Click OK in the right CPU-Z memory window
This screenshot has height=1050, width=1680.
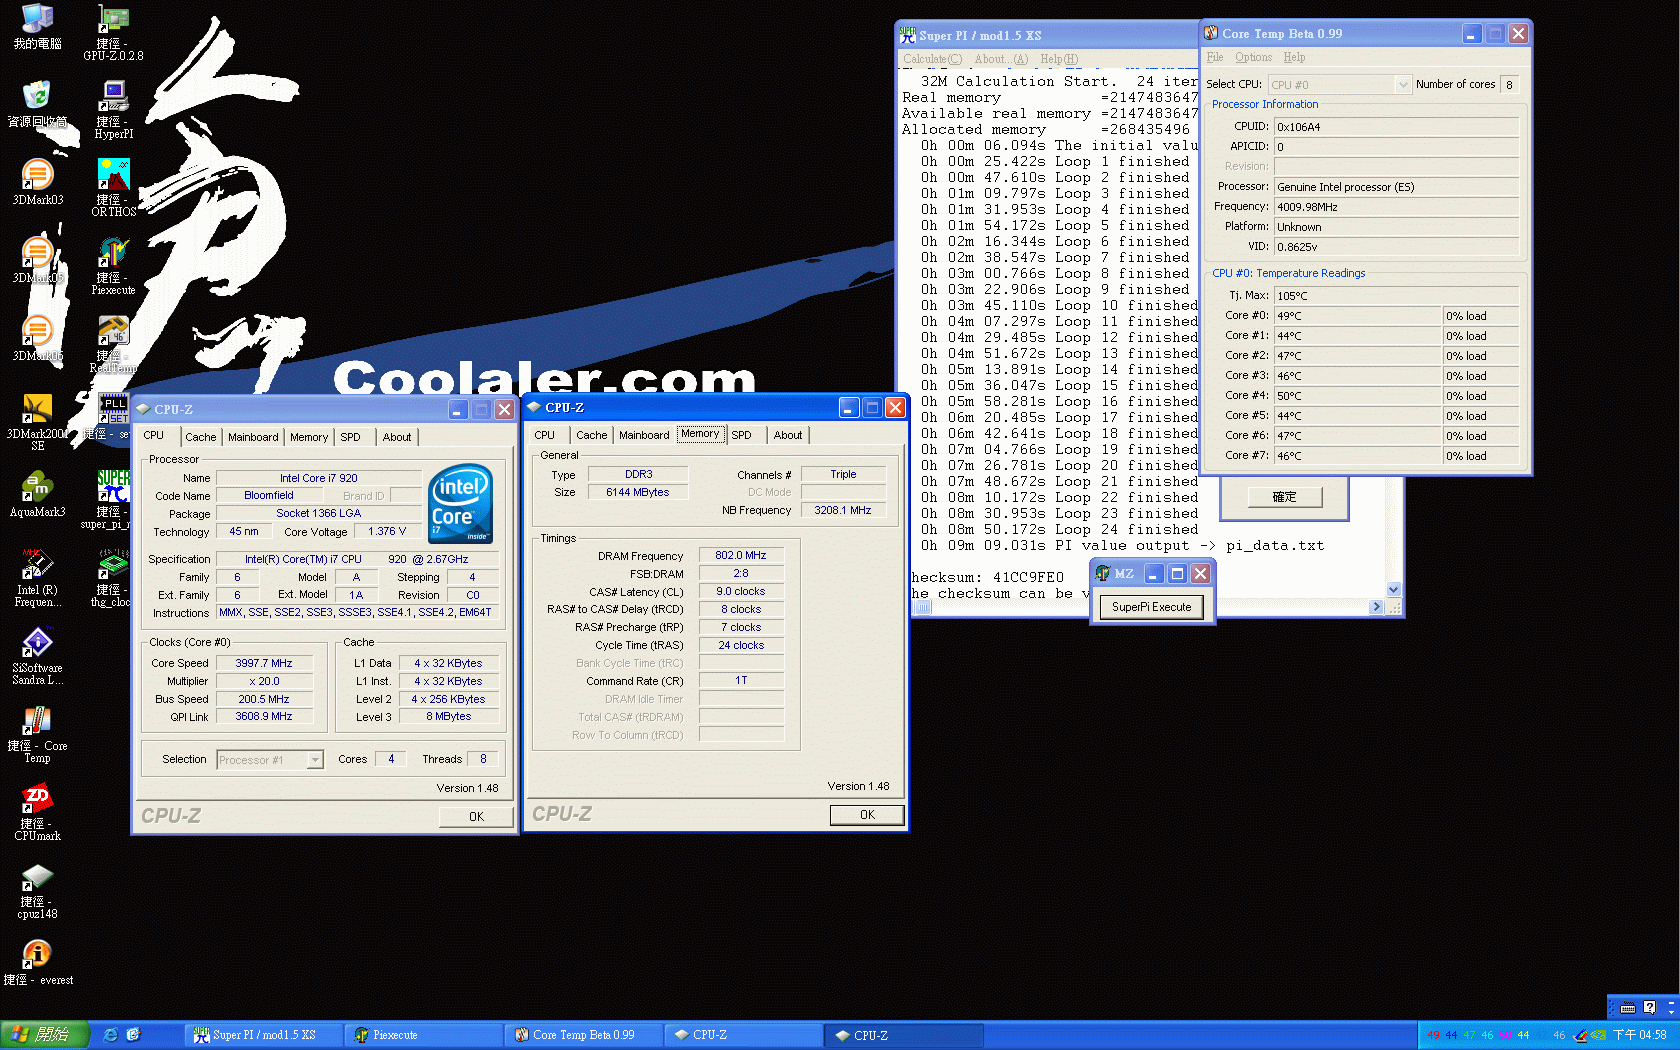click(867, 815)
